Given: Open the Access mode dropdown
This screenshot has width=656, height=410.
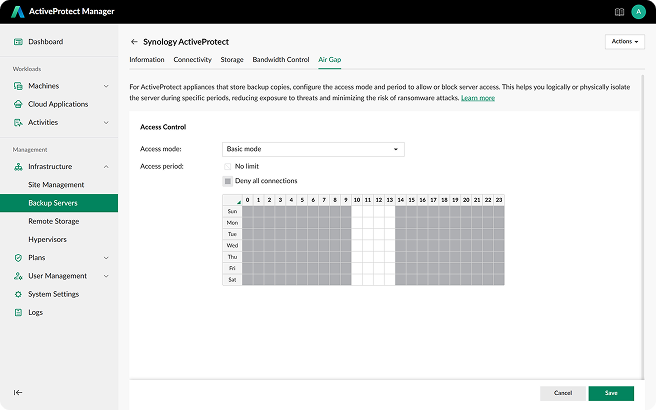Looking at the screenshot, I should click(x=313, y=149).
